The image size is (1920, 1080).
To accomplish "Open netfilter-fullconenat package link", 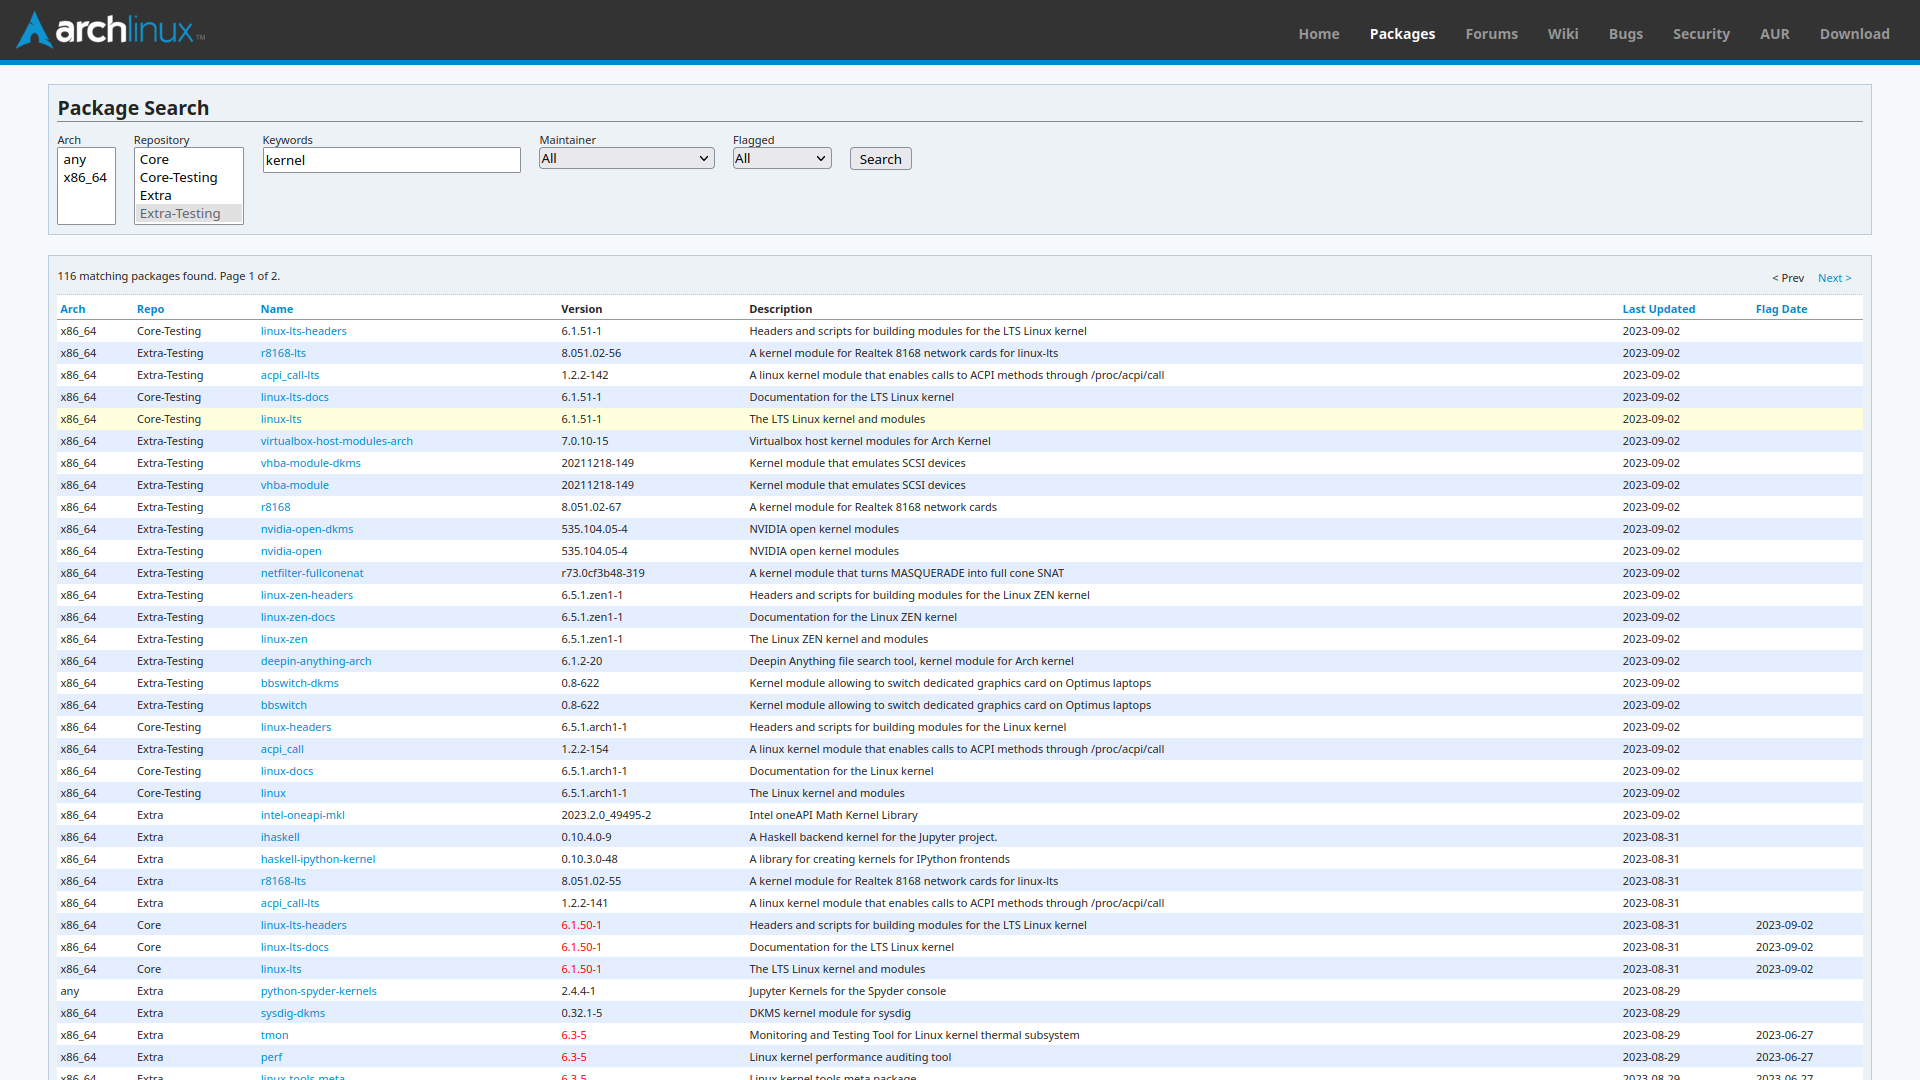I will [312, 573].
